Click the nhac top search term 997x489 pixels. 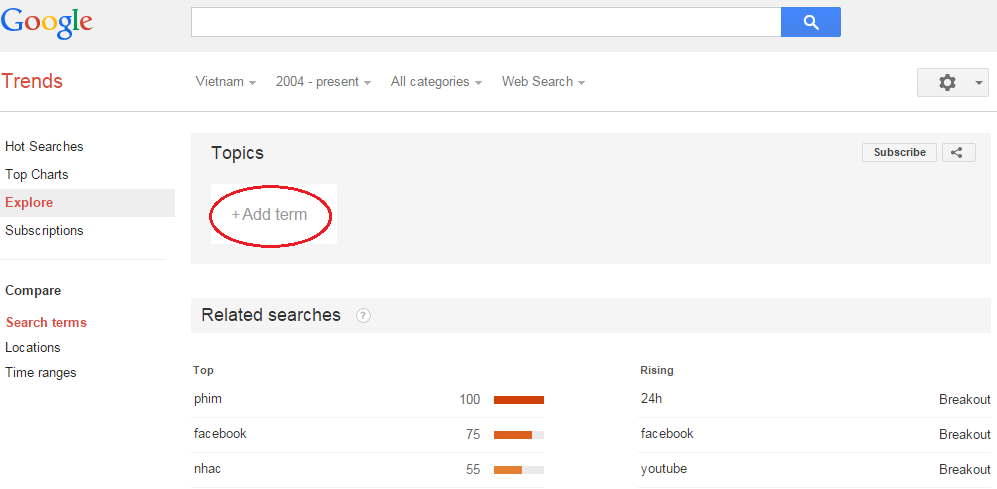[x=207, y=469]
